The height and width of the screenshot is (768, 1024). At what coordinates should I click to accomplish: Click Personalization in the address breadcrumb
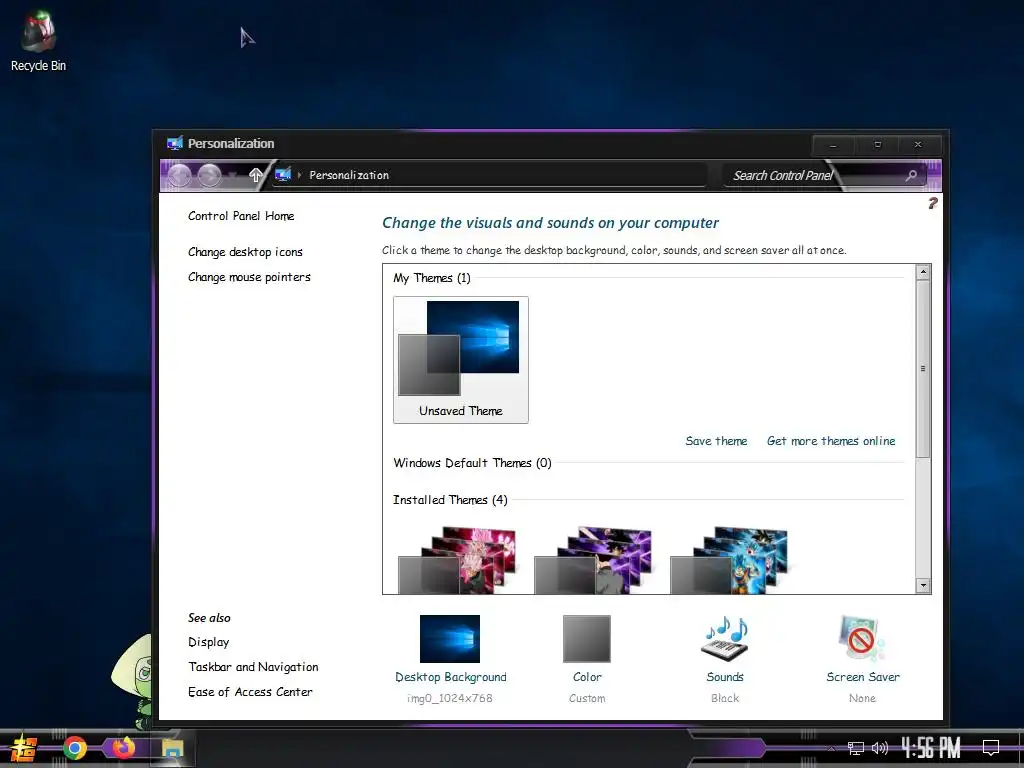[349, 175]
